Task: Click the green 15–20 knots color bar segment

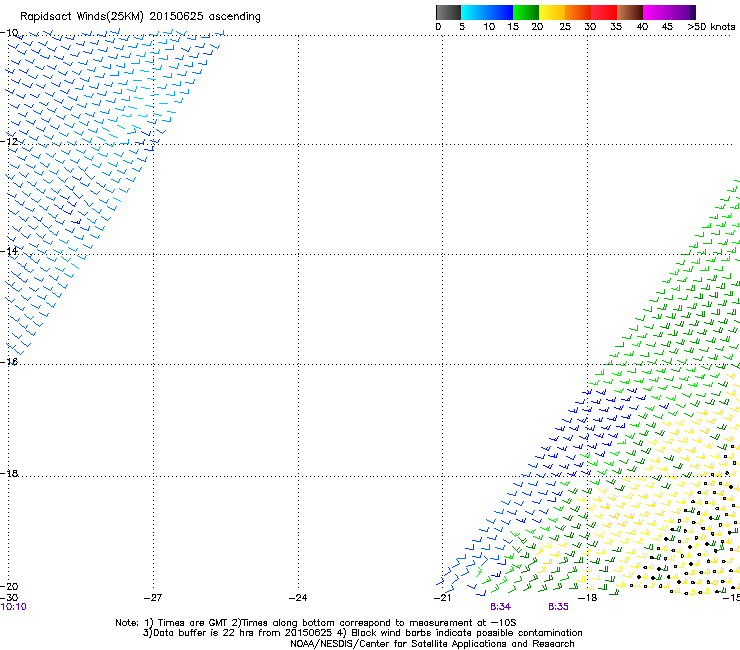Action: 526,12
